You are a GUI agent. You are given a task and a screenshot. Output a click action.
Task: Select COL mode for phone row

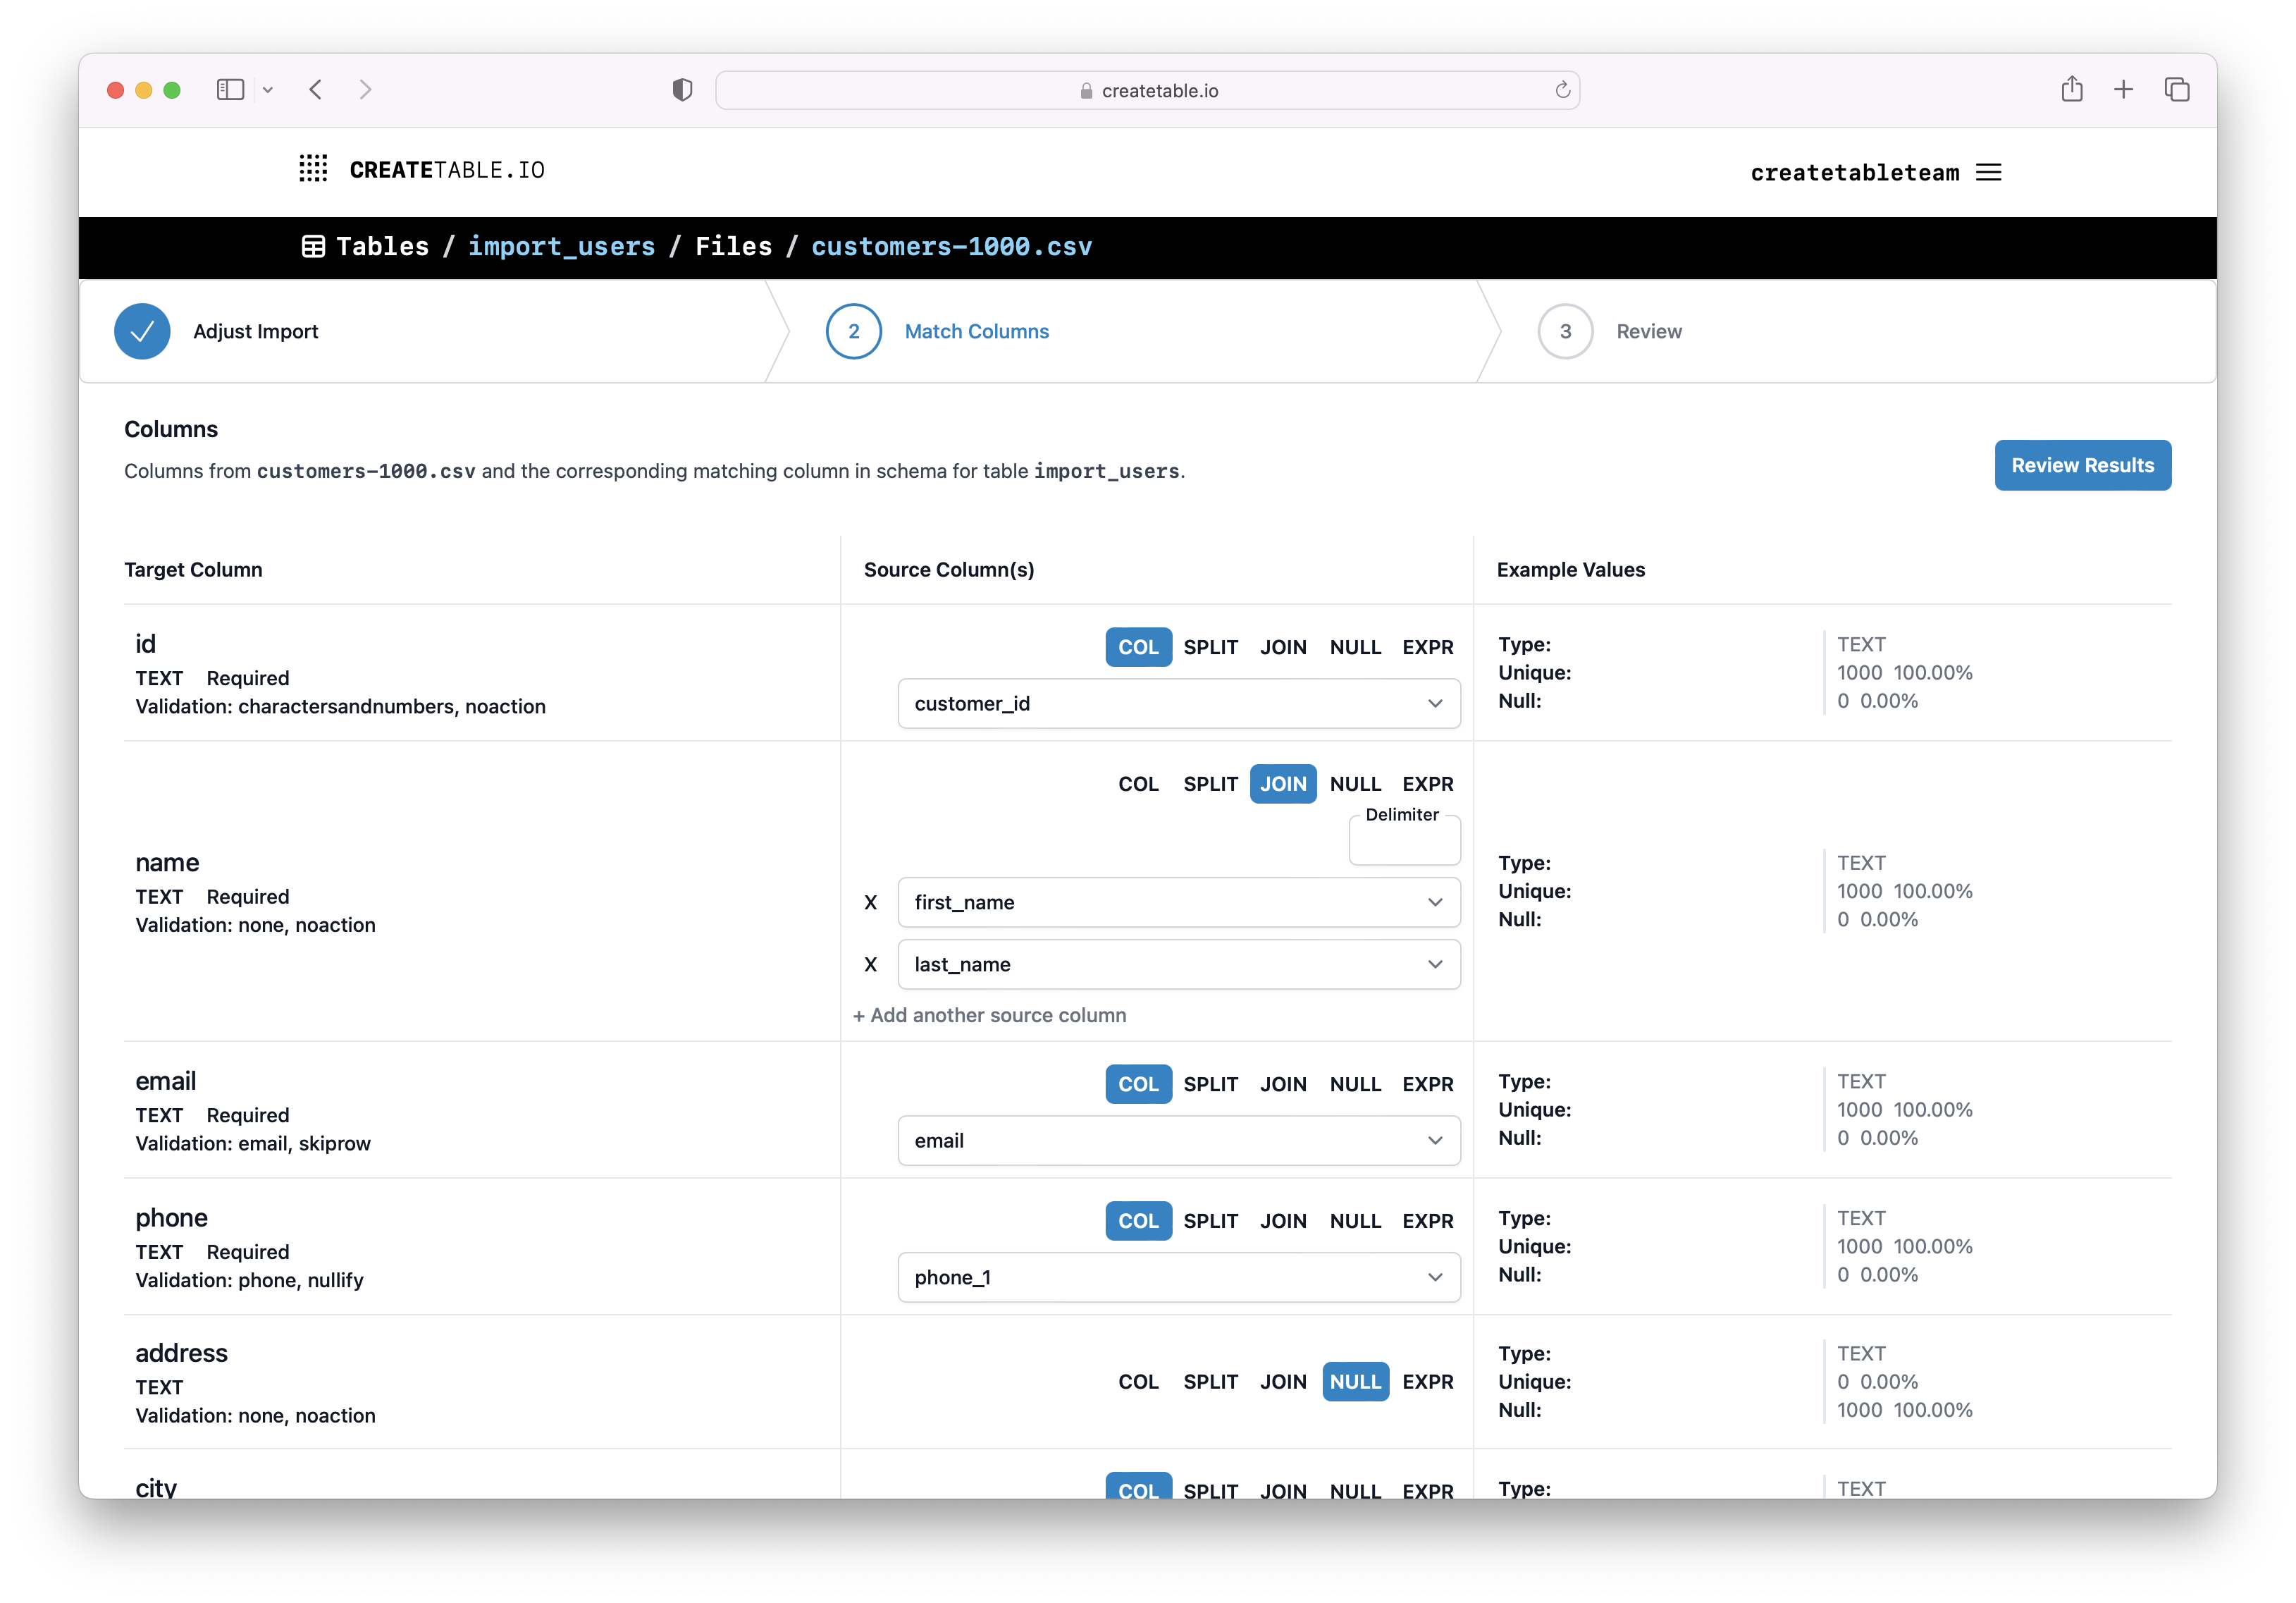[x=1138, y=1221]
